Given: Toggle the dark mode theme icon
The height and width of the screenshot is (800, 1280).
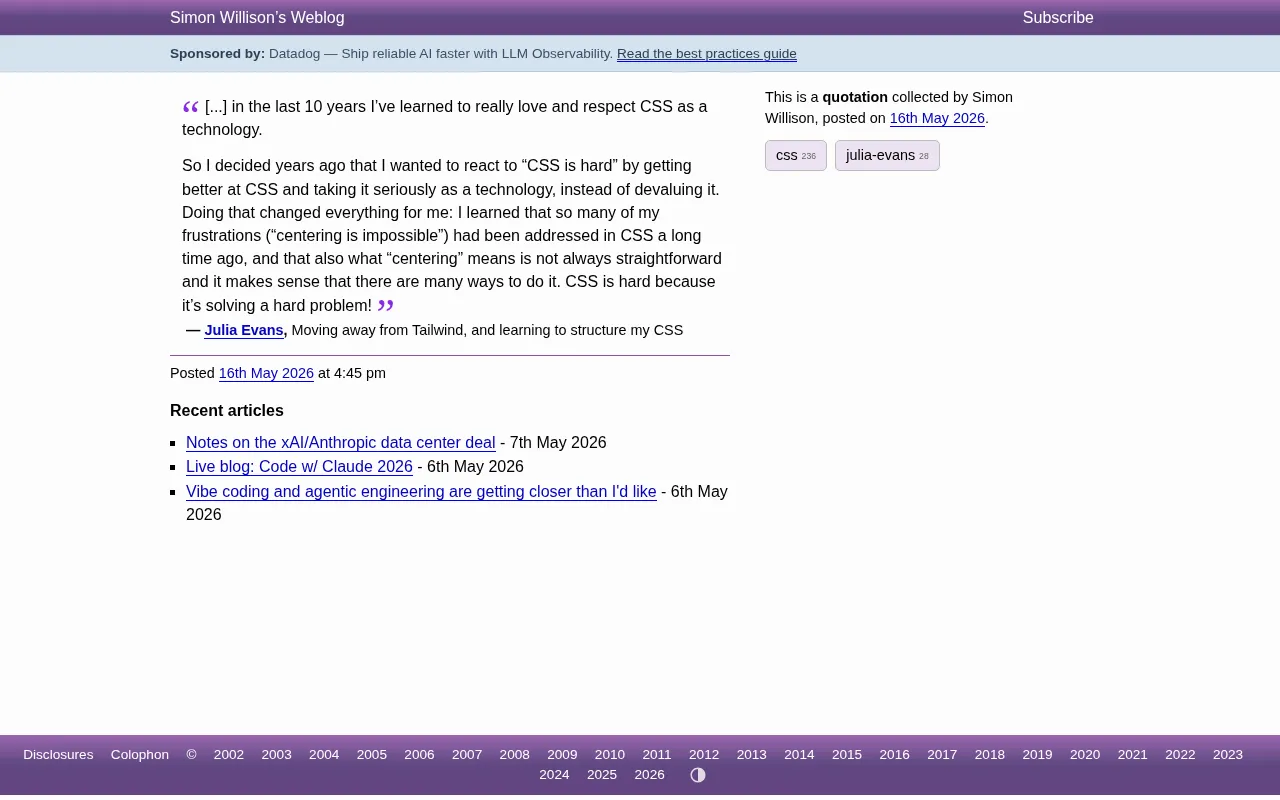Looking at the screenshot, I should 698,775.
